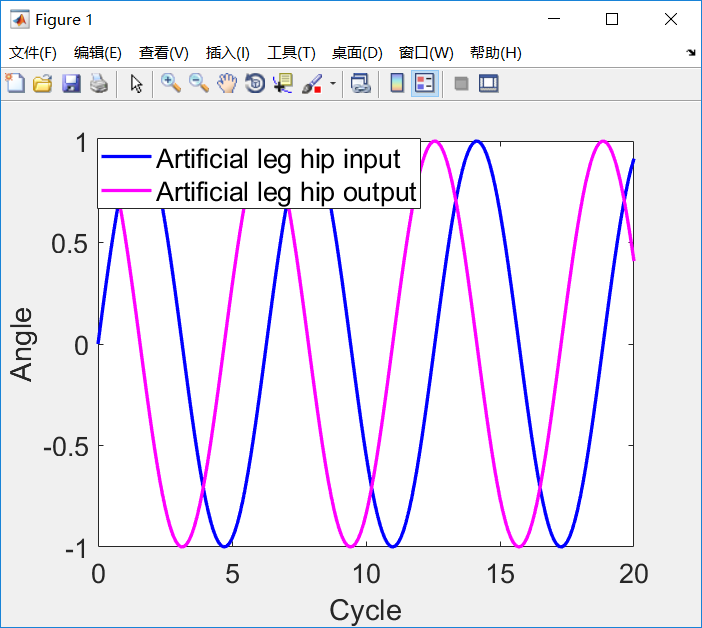The width and height of the screenshot is (702, 628).
Task: Click the New Figure icon
Action: [15, 83]
